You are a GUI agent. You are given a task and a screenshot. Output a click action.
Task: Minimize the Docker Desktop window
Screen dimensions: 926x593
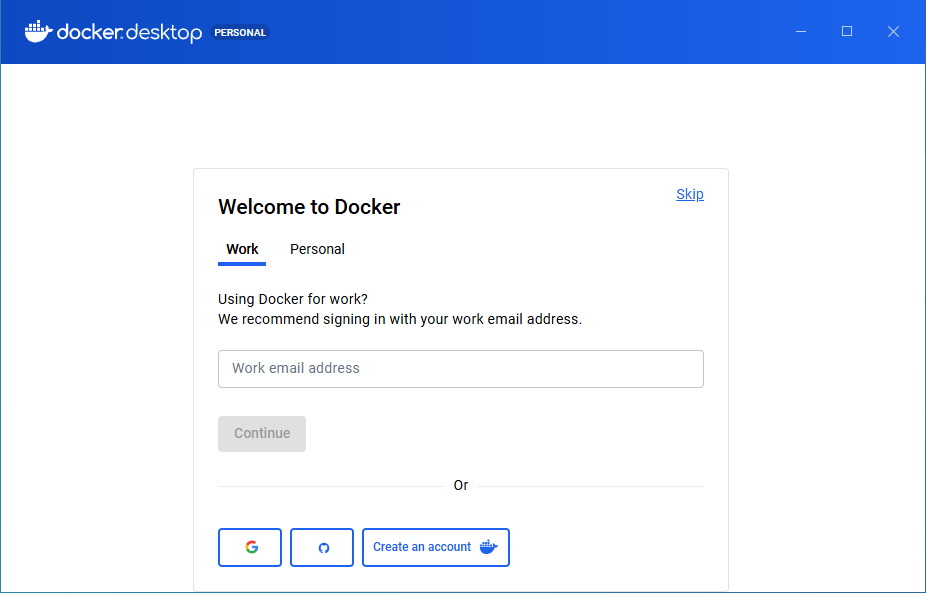pyautogui.click(x=801, y=32)
